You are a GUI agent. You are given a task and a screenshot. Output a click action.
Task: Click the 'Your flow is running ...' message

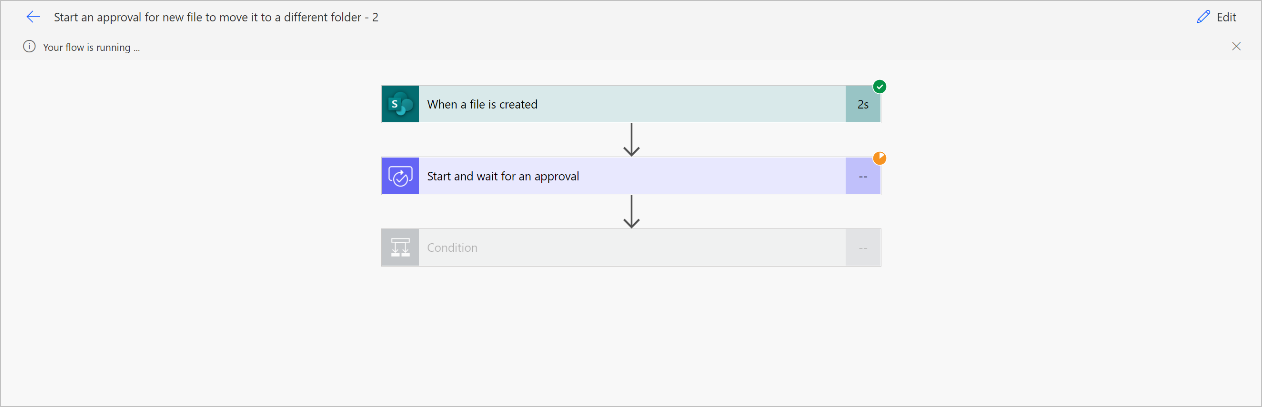(91, 47)
